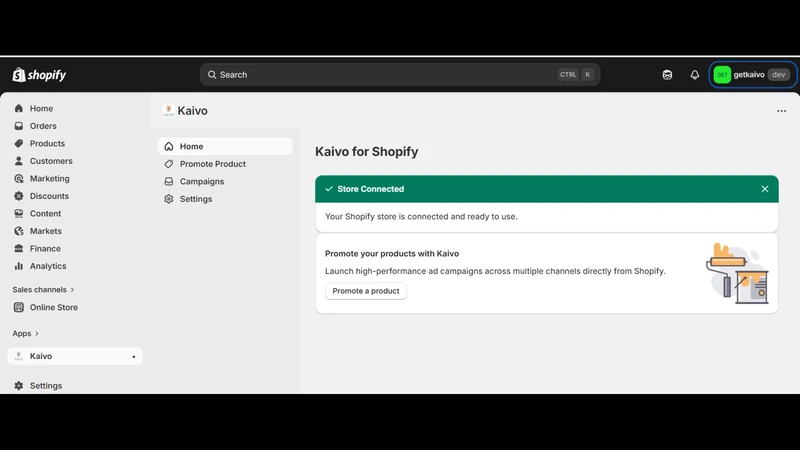Click the CTRL shortcut key badge
800x450 pixels.
[568, 74]
